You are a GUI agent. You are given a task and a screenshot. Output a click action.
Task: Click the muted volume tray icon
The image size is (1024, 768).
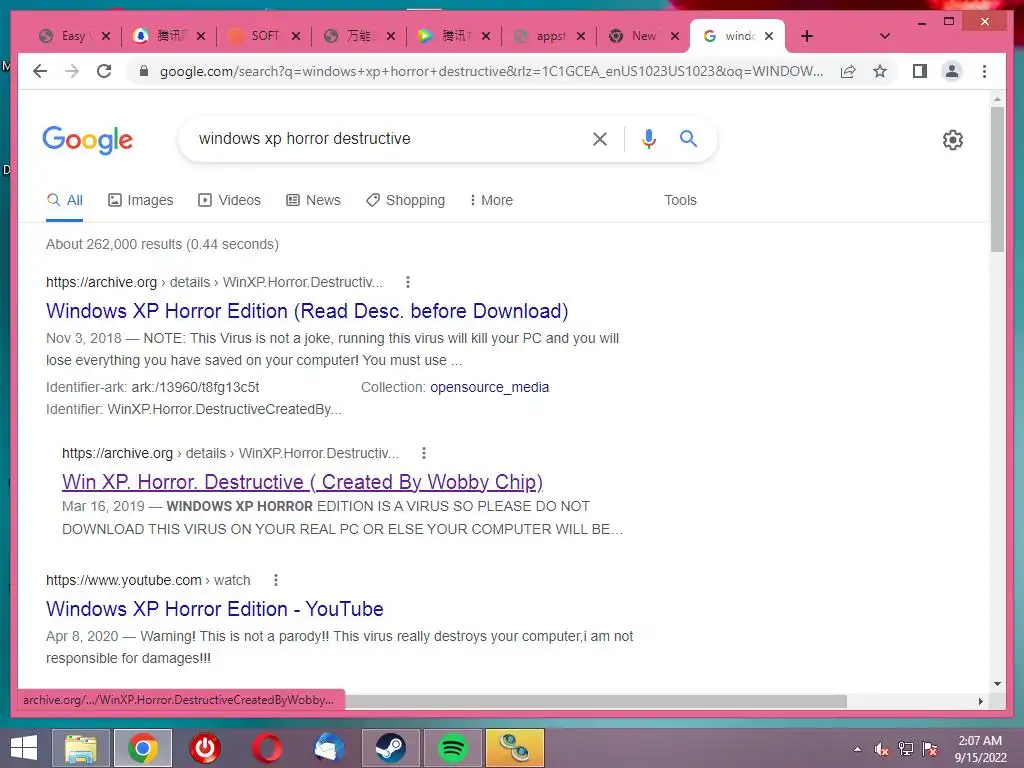tap(882, 749)
